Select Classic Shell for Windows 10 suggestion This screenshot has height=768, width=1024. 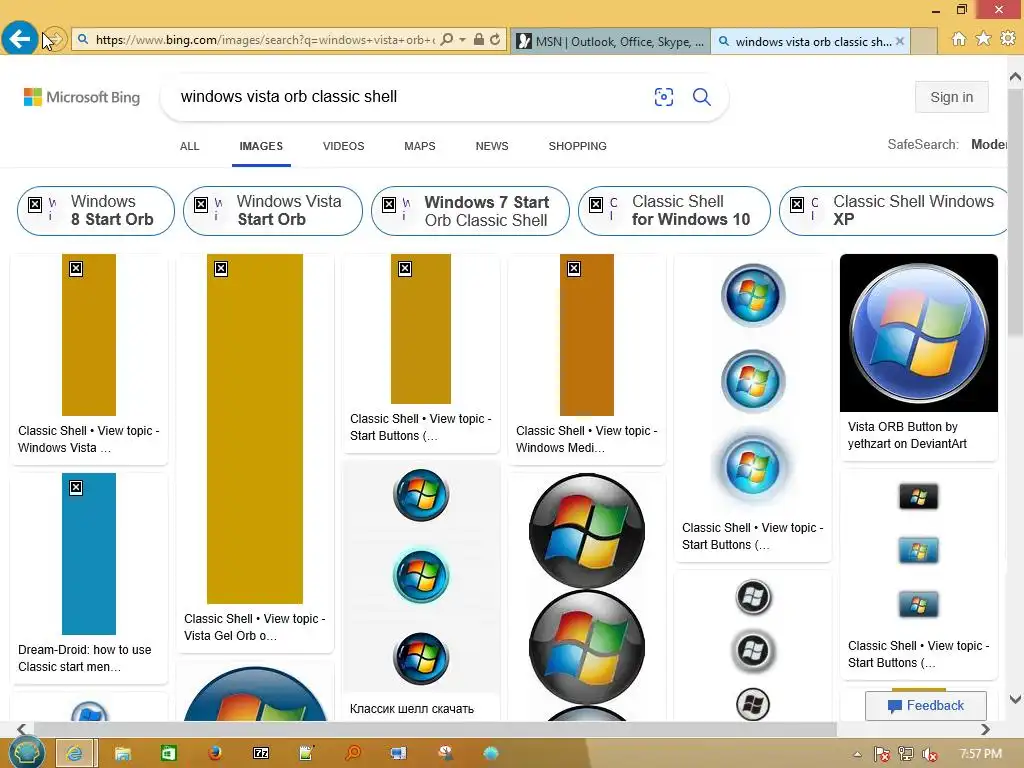pos(674,211)
